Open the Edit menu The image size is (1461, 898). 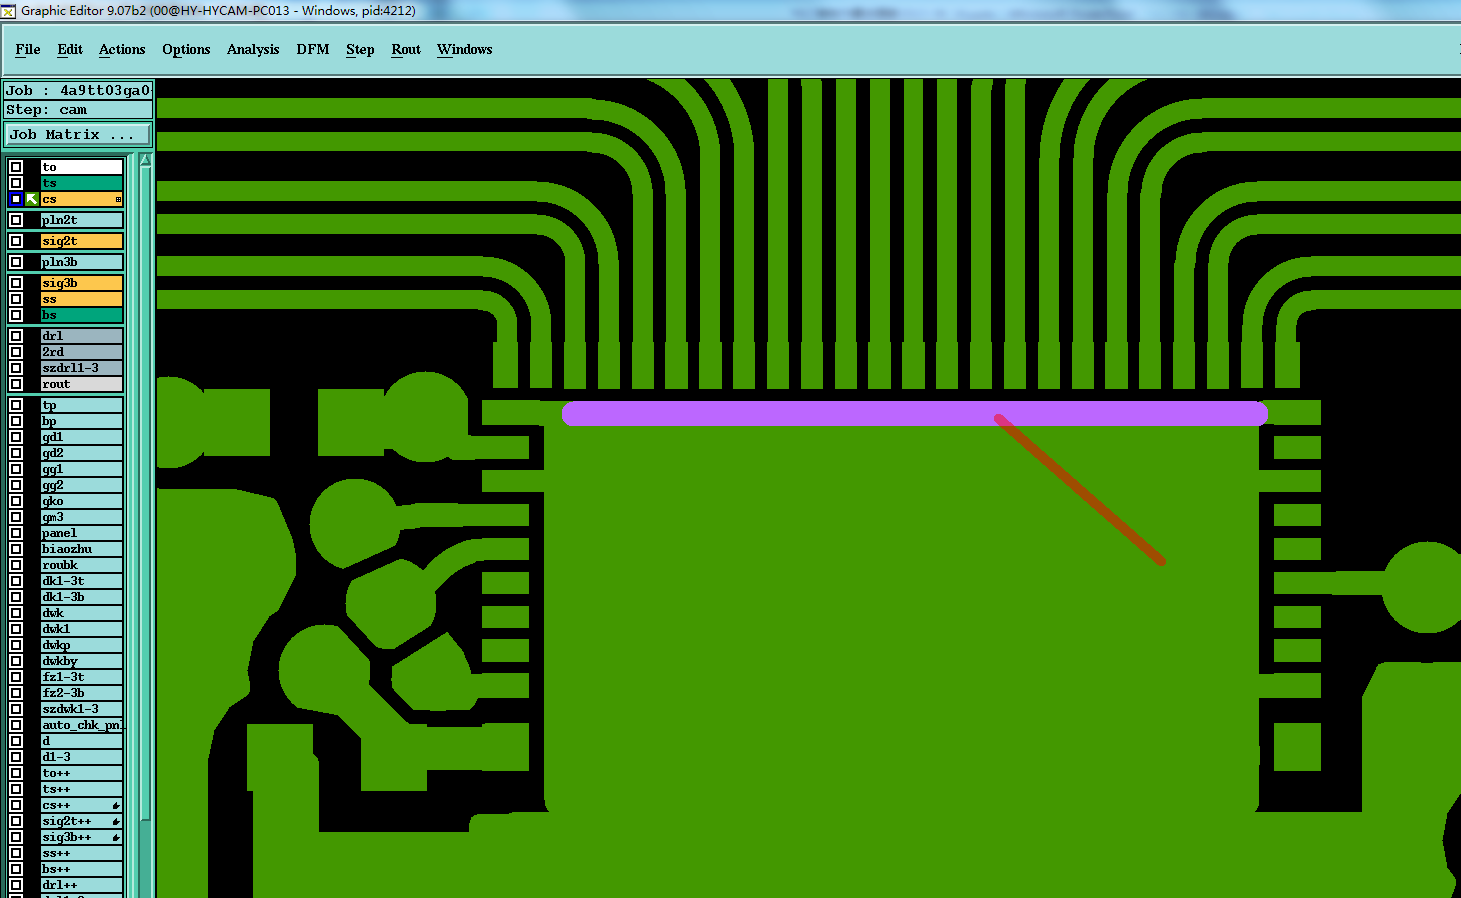[x=70, y=49]
